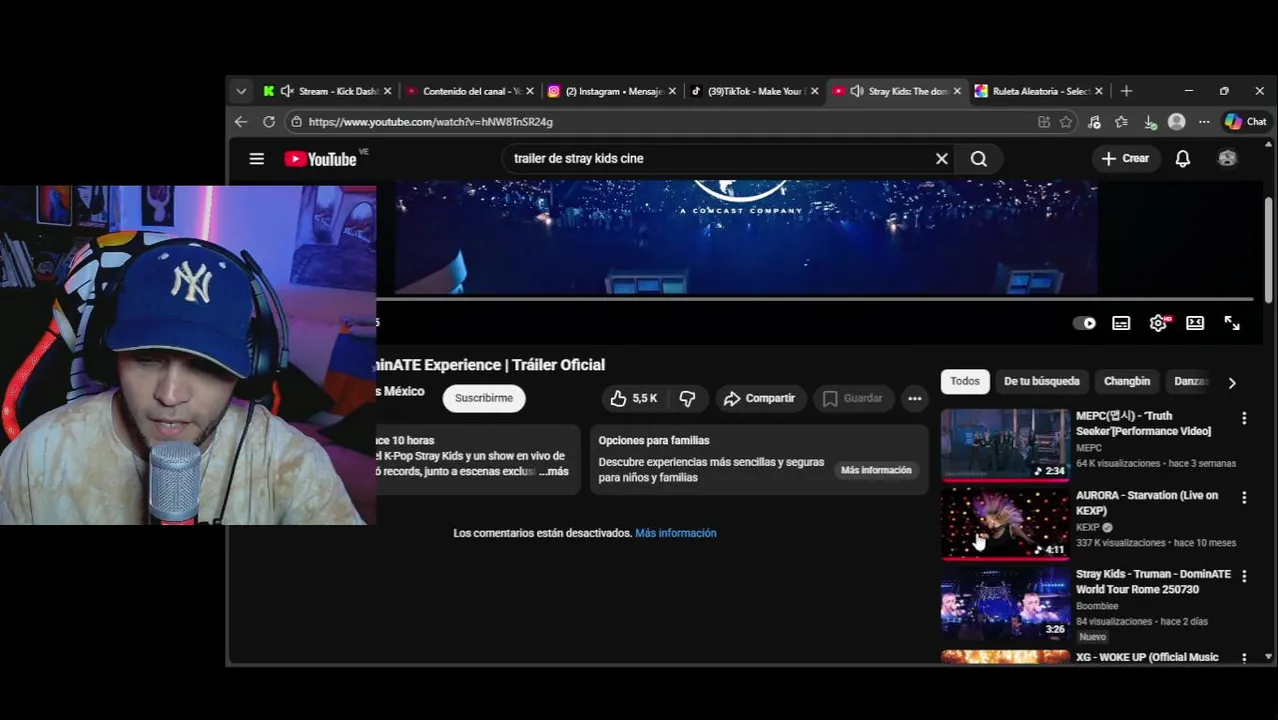Switch to Stream - Kick Dashboard tab
1278x720 pixels.
[x=326, y=91]
